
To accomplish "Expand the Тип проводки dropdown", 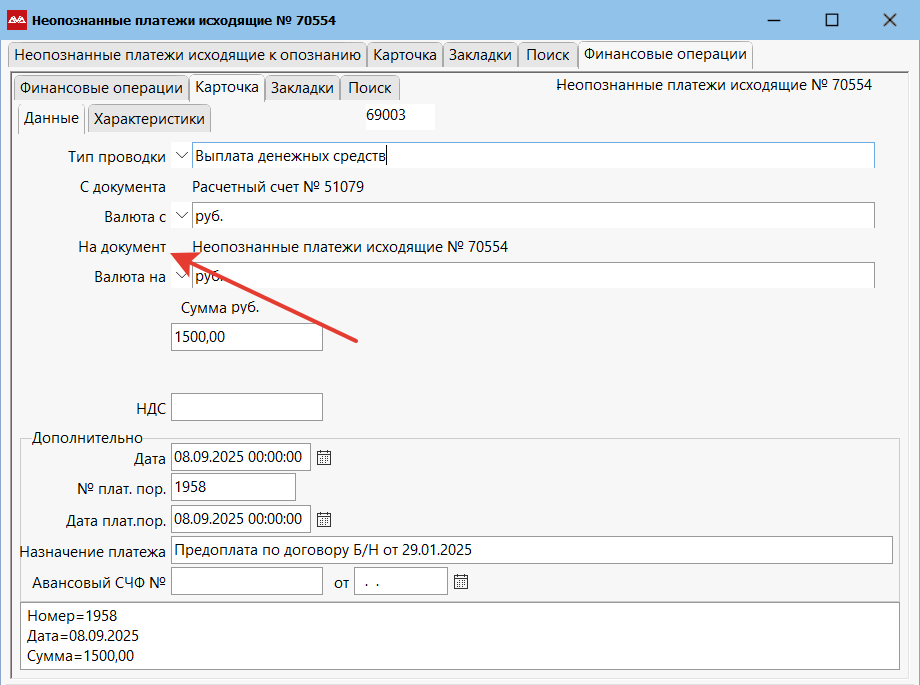I will pos(181,156).
